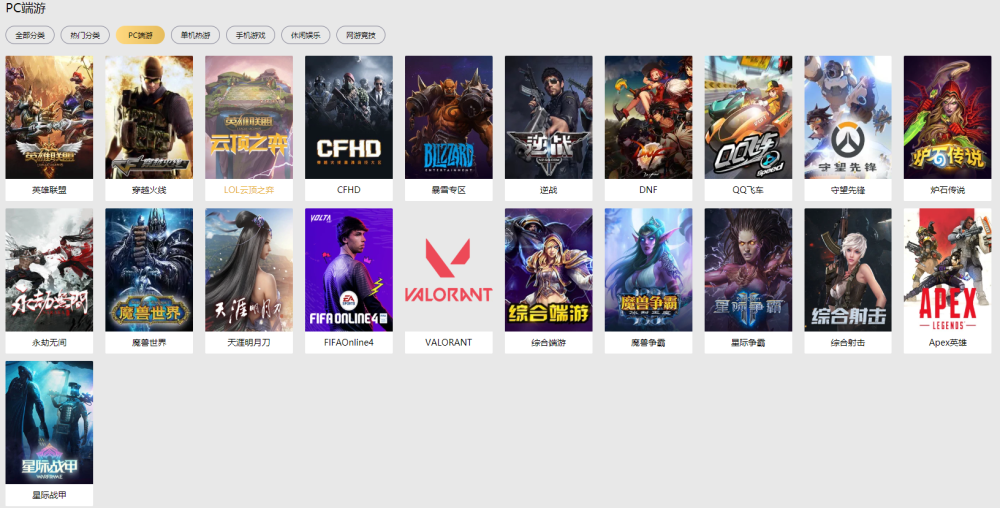This screenshot has width=1000, height=508.
Task: Select the 星际战甲 Warframe cover
Action: click(x=49, y=423)
